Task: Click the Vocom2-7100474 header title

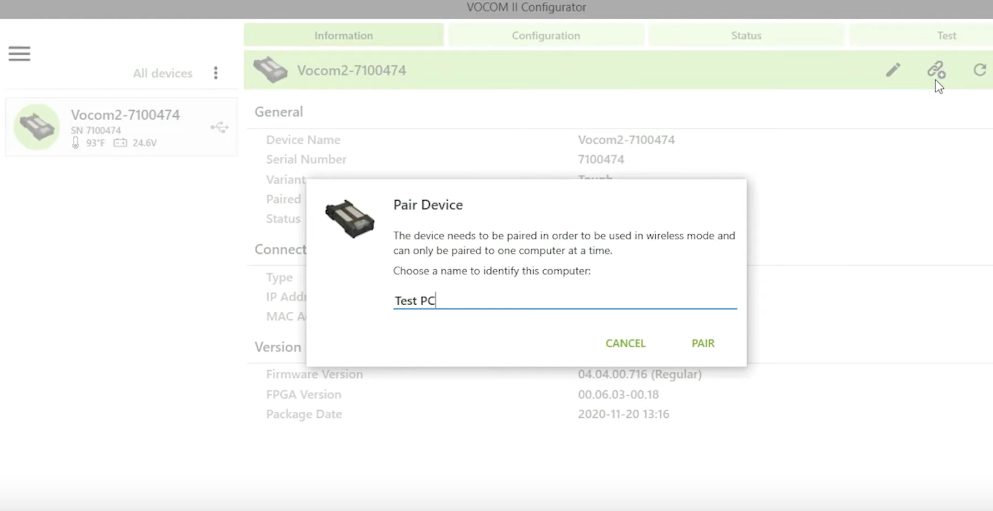Action: coord(351,70)
